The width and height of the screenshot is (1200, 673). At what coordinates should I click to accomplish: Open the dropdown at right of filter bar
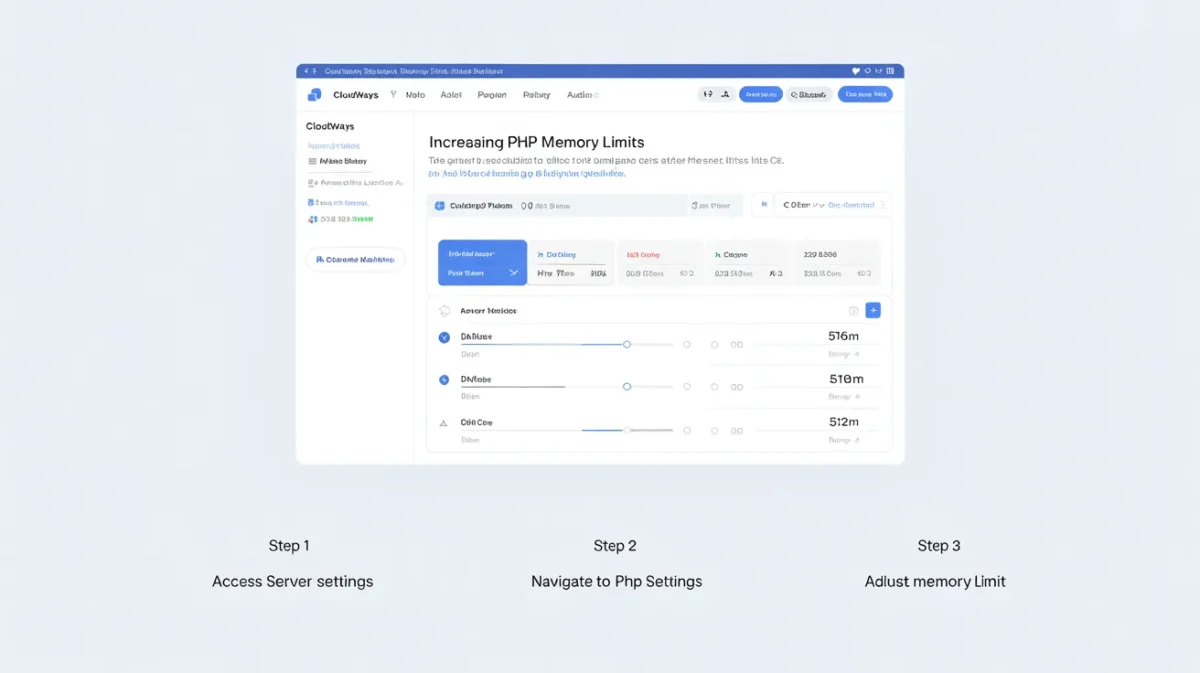point(832,205)
